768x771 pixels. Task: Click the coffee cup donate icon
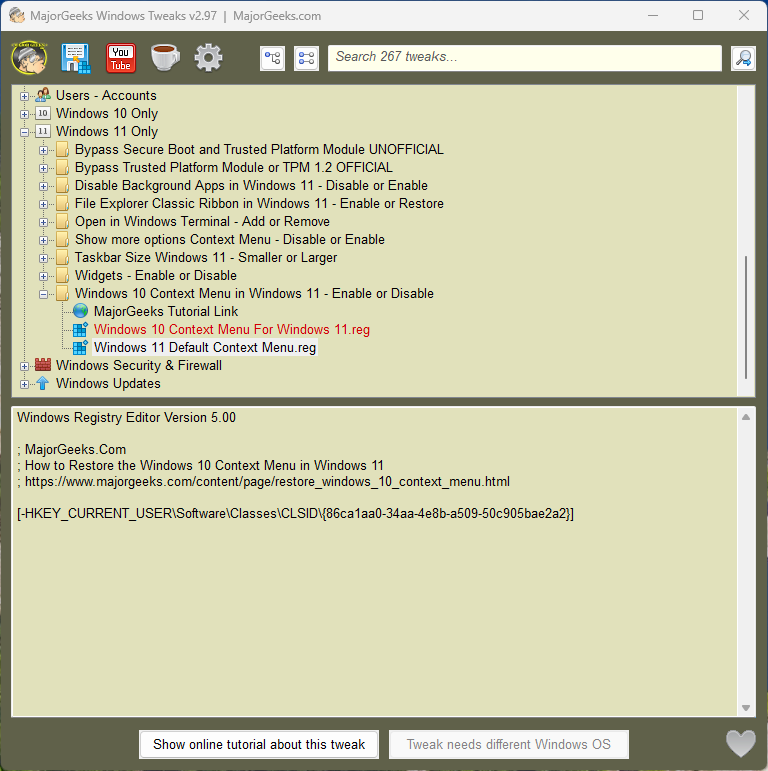165,58
